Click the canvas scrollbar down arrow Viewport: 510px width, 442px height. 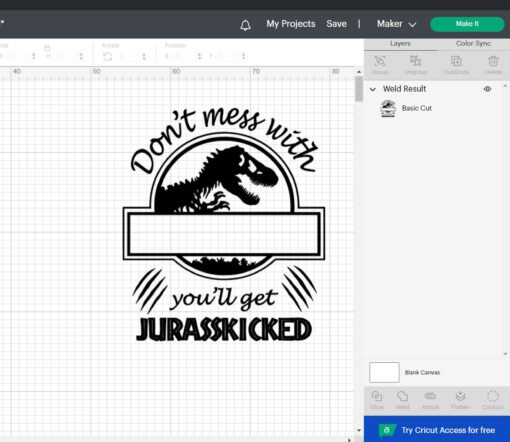[359, 430]
